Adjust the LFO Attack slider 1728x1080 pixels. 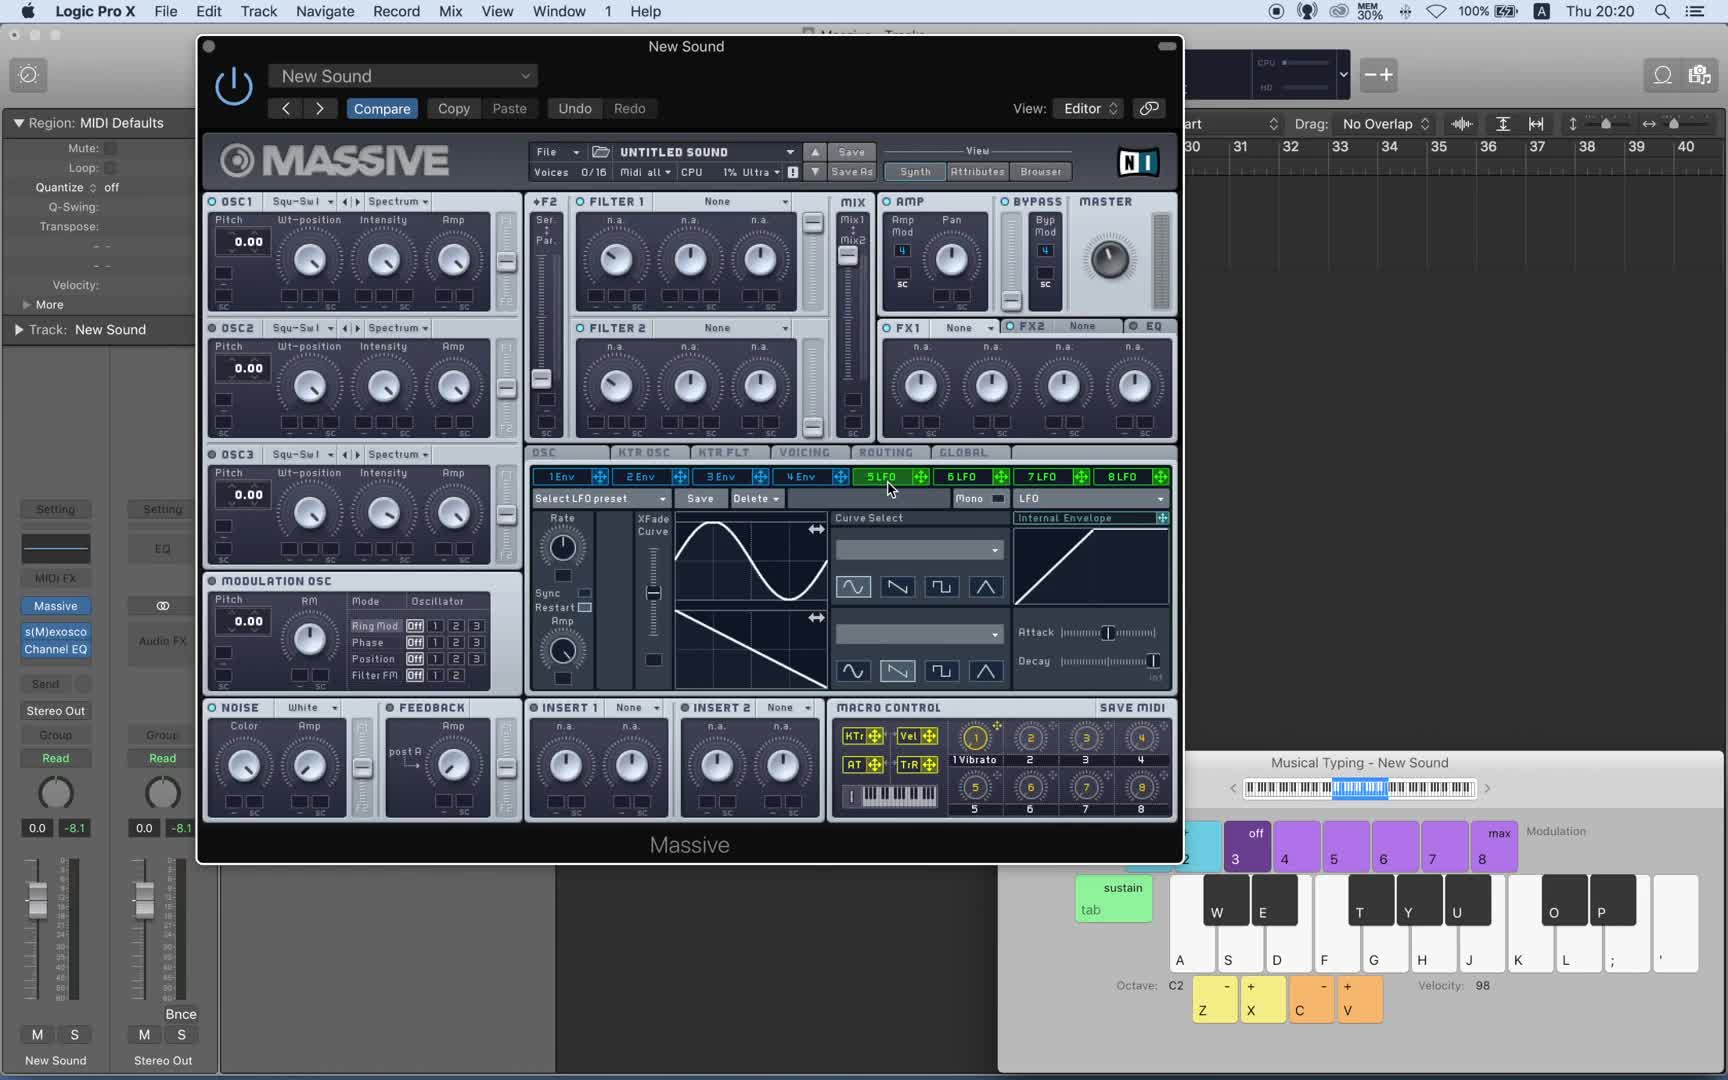(x=1107, y=632)
